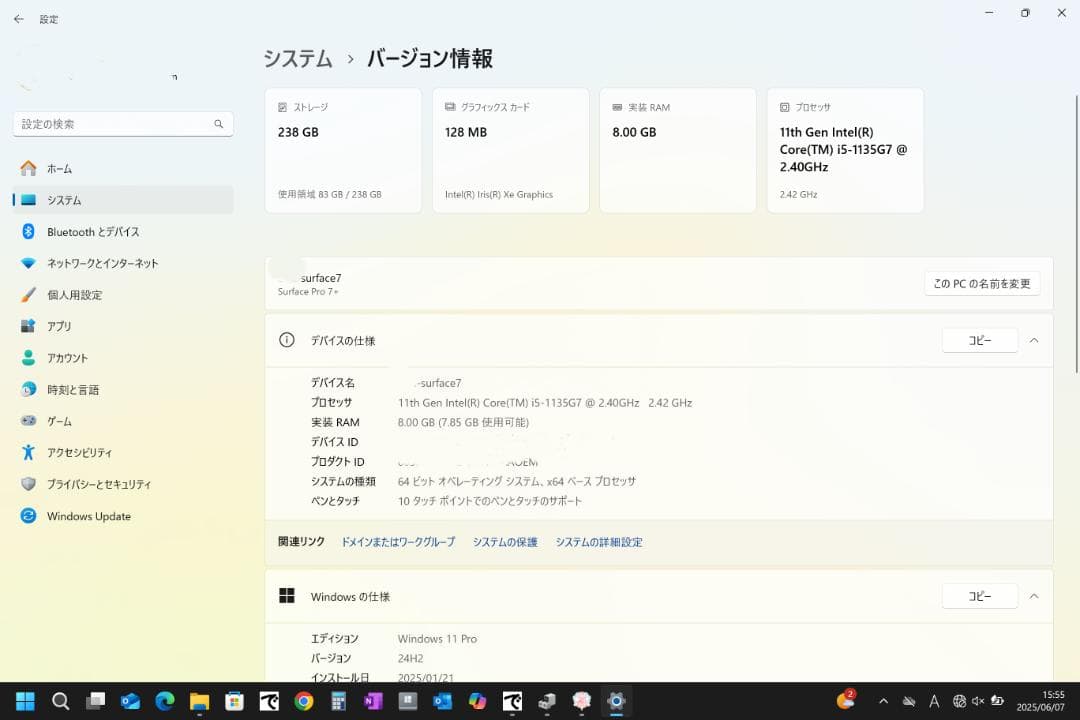Open the プロセッサ i5-1135G7 card
The image size is (1080, 720).
click(x=845, y=150)
